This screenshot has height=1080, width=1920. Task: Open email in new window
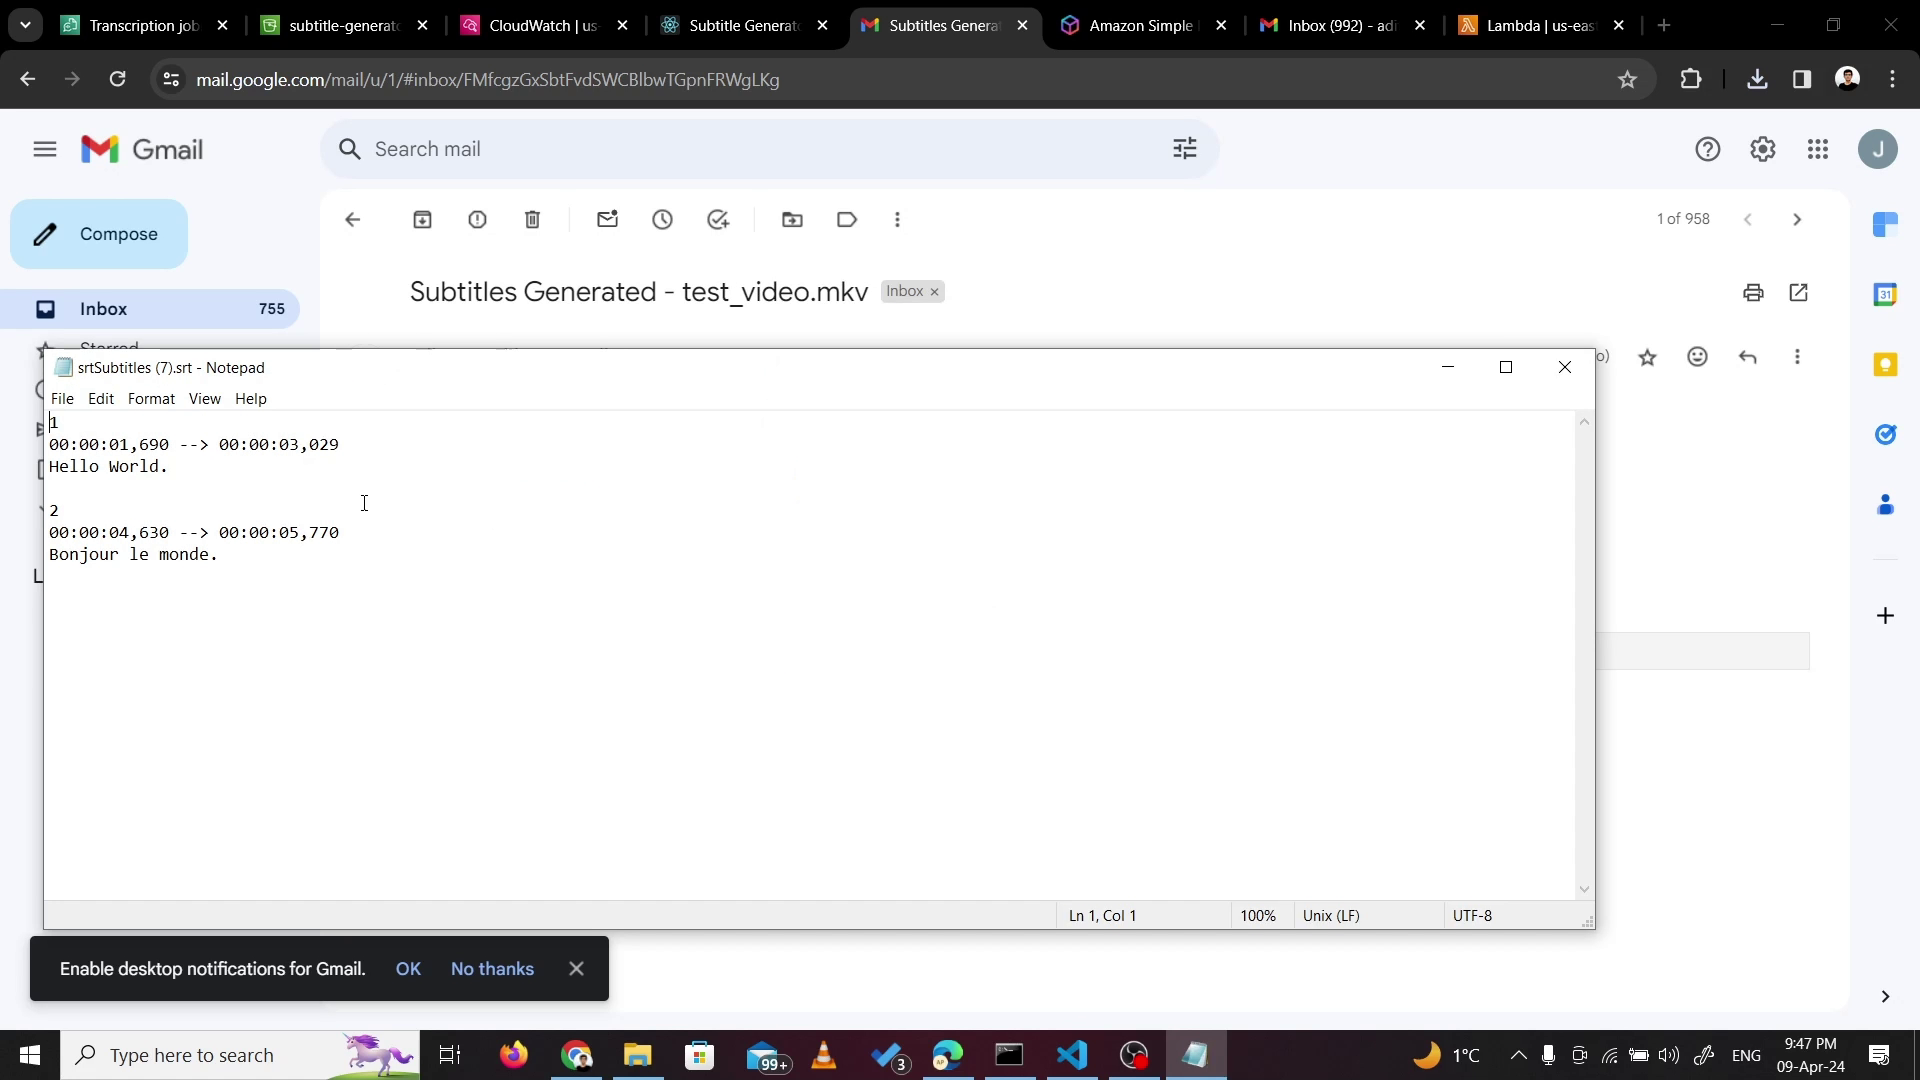coord(1798,293)
